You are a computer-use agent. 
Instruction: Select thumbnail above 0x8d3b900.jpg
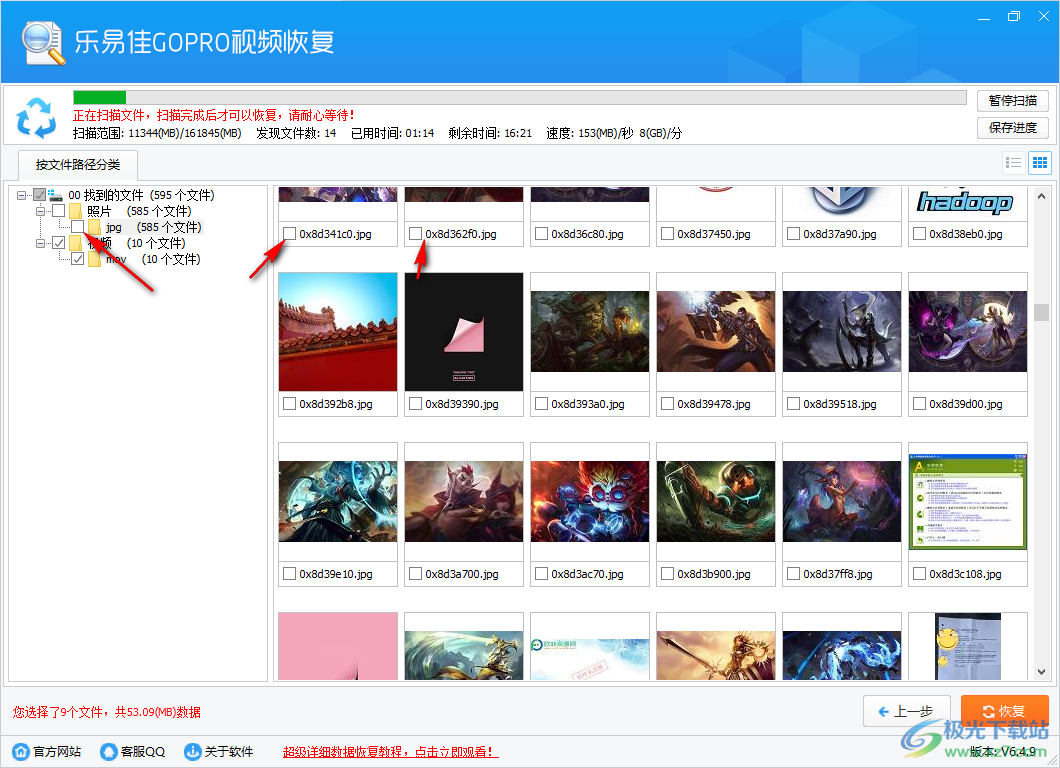click(716, 502)
